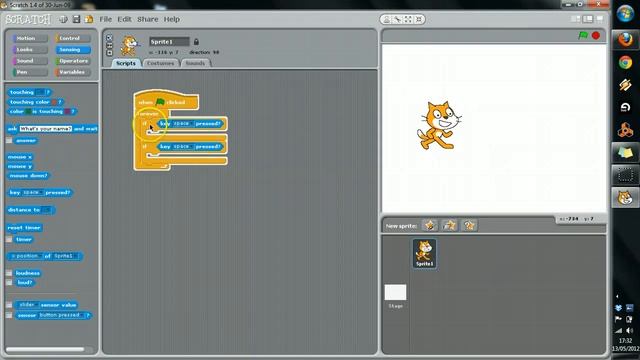The height and width of the screenshot is (360, 640).
Task: Set rotation style to don't rotate
Action: click(109, 53)
